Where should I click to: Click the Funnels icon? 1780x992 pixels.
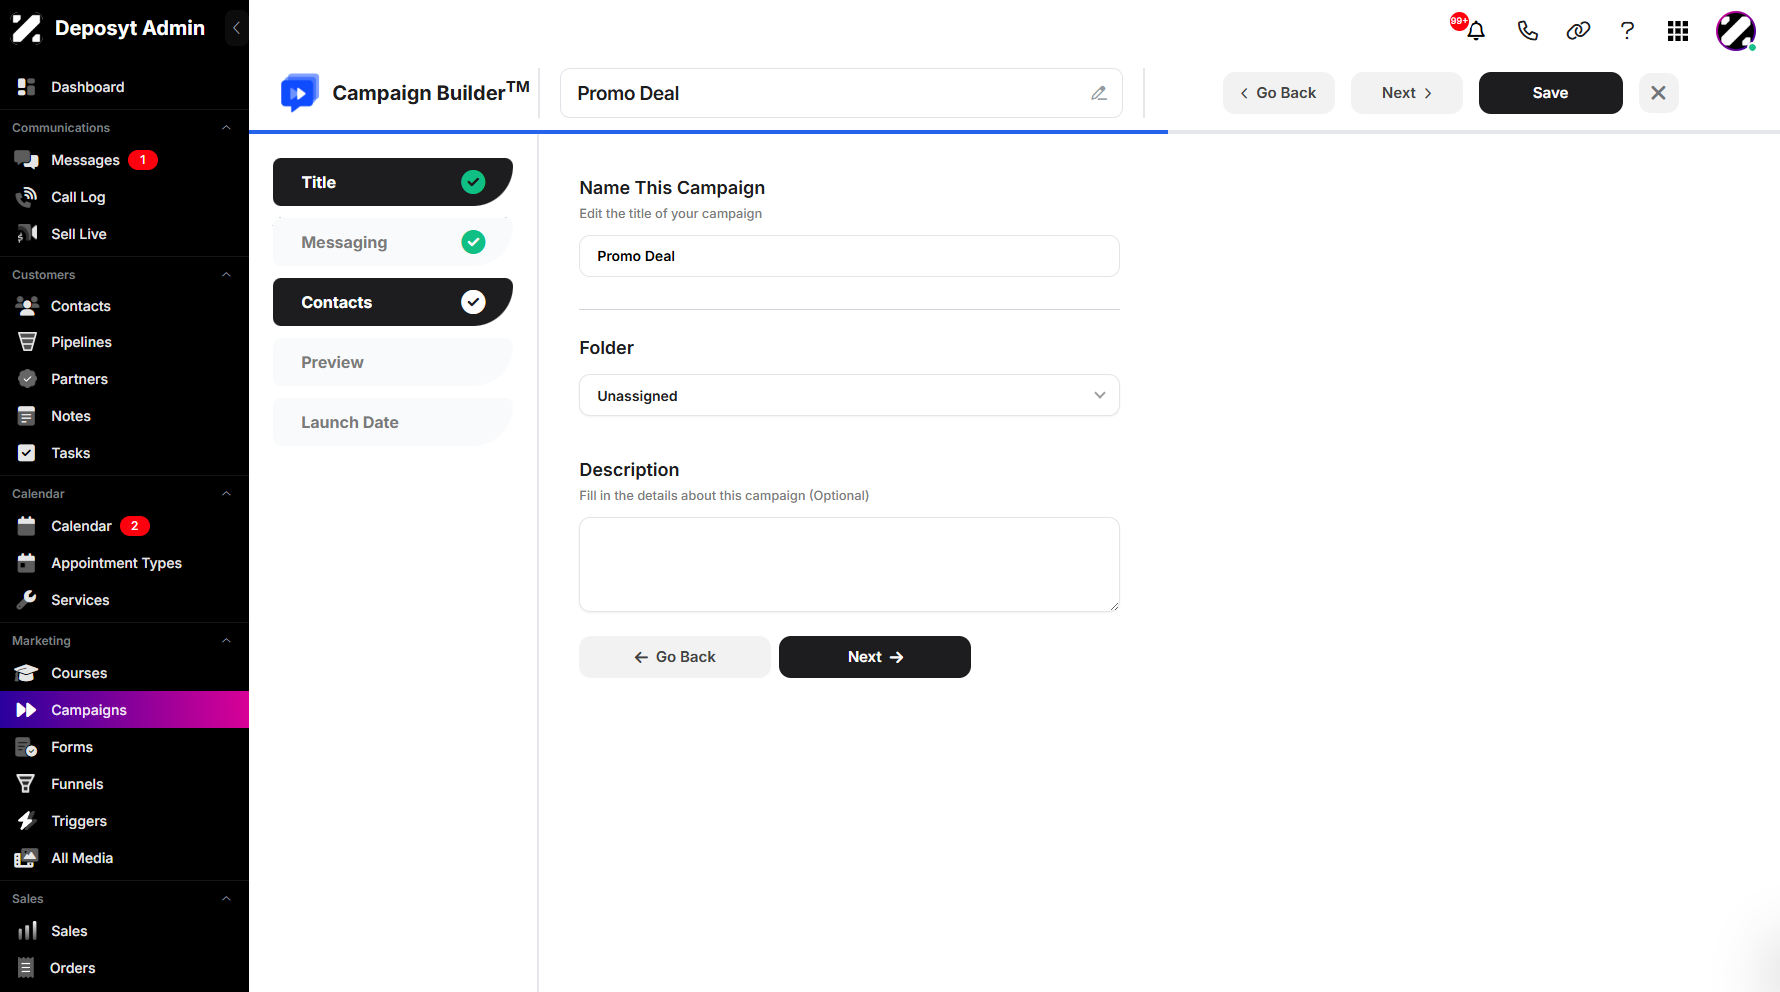coord(27,784)
